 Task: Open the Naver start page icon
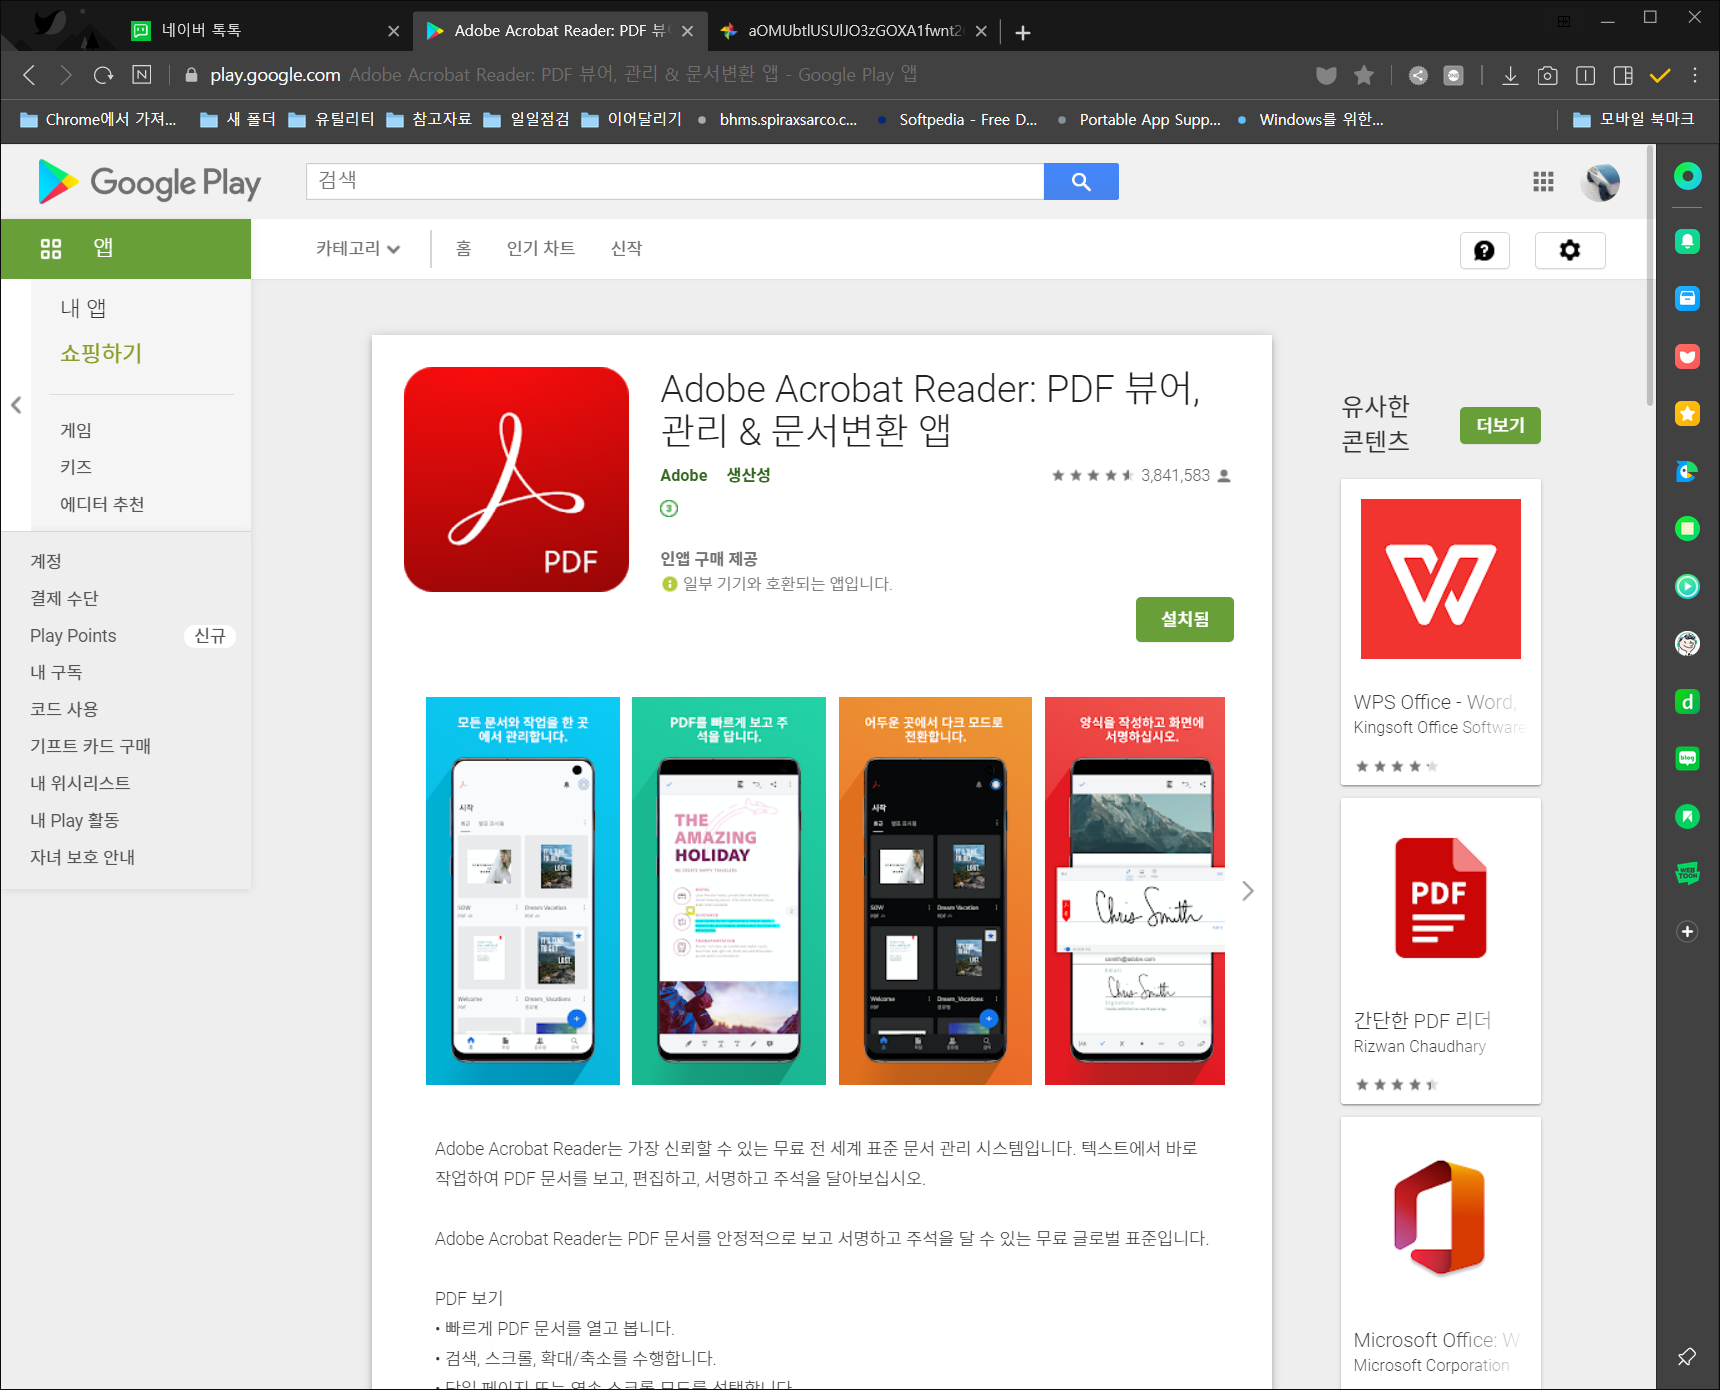point(142,75)
